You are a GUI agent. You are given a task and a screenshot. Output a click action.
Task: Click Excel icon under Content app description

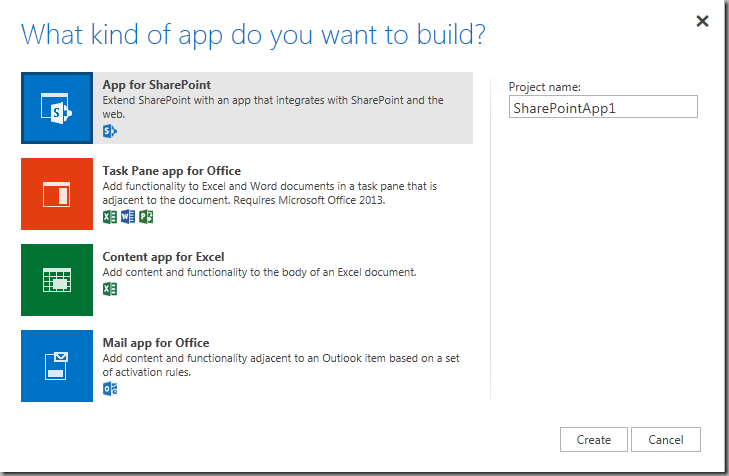tap(110, 289)
